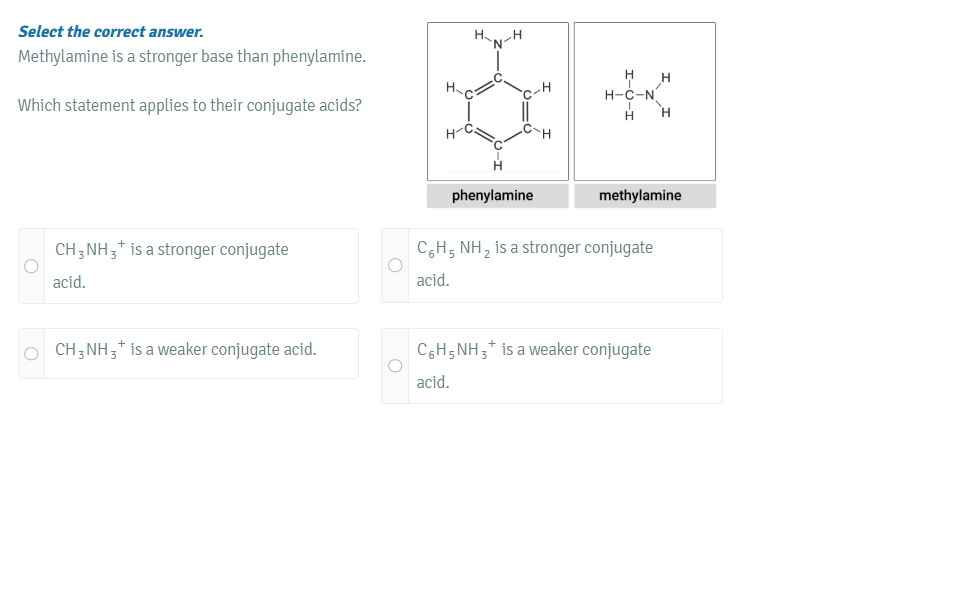969x589 pixels.
Task: Click the bottom hydrogen atom of phenylamine ring
Action: (x=497, y=166)
